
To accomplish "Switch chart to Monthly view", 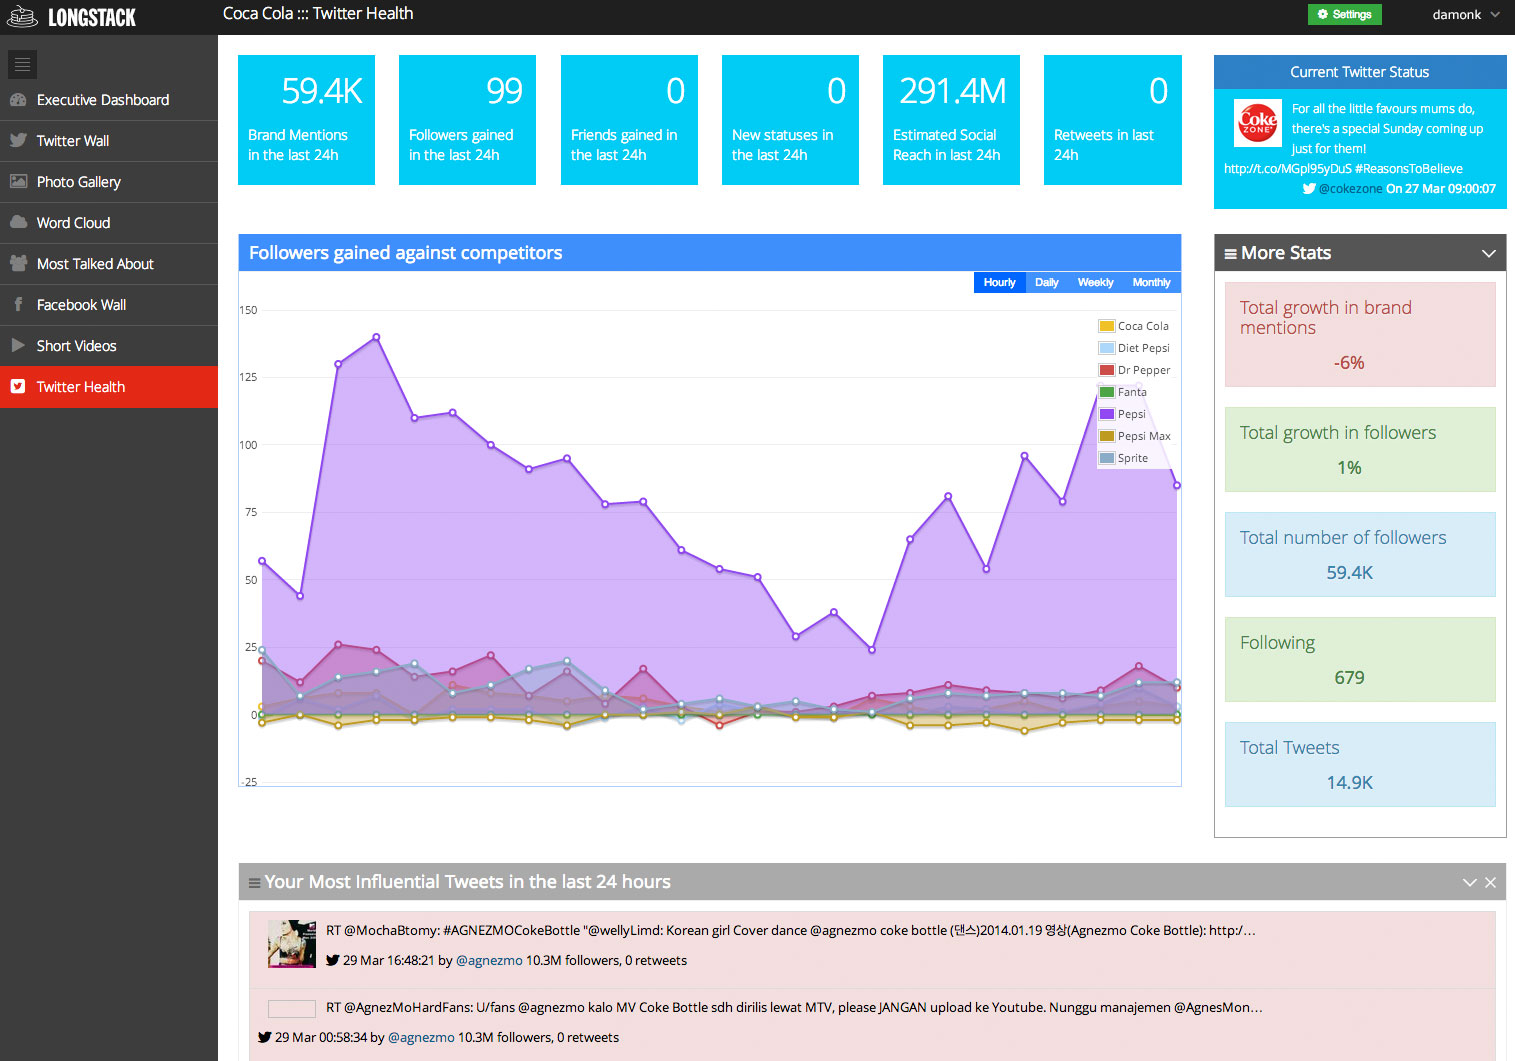I will tap(1151, 283).
